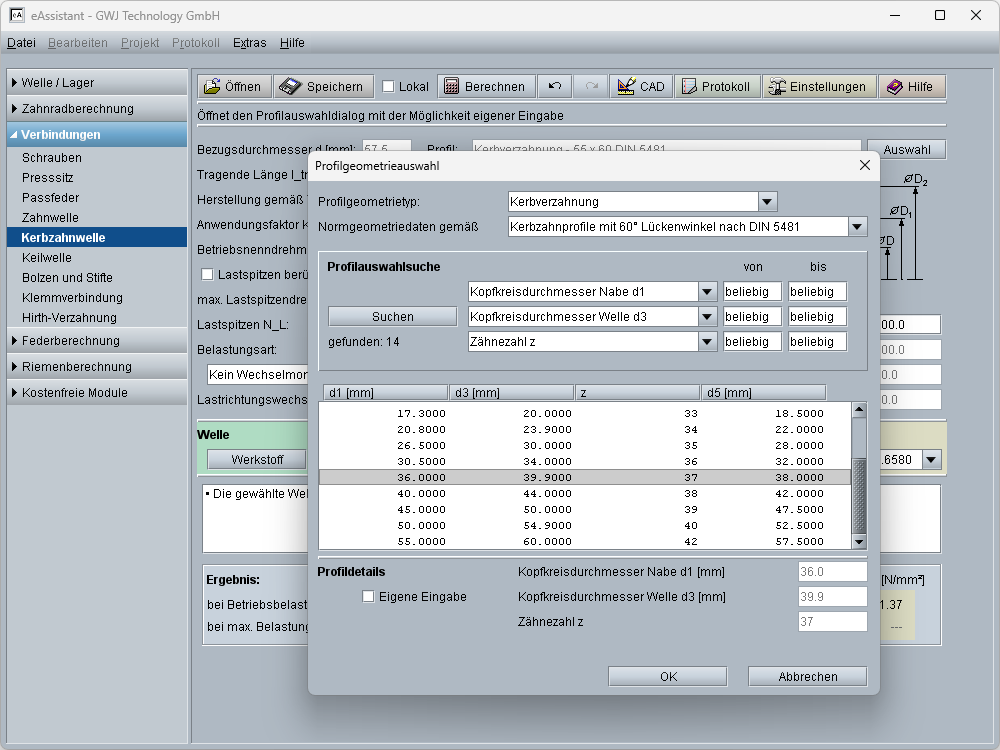Open the Datei menu
The width and height of the screenshot is (1000, 750).
click(x=21, y=43)
